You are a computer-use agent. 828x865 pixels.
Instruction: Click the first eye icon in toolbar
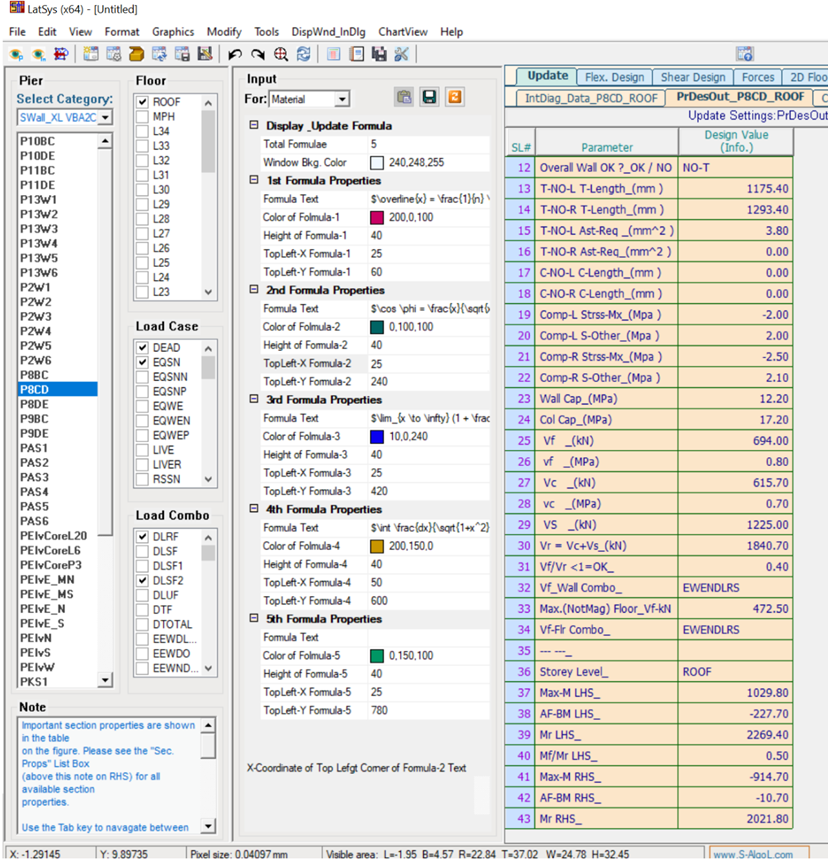click(16, 54)
